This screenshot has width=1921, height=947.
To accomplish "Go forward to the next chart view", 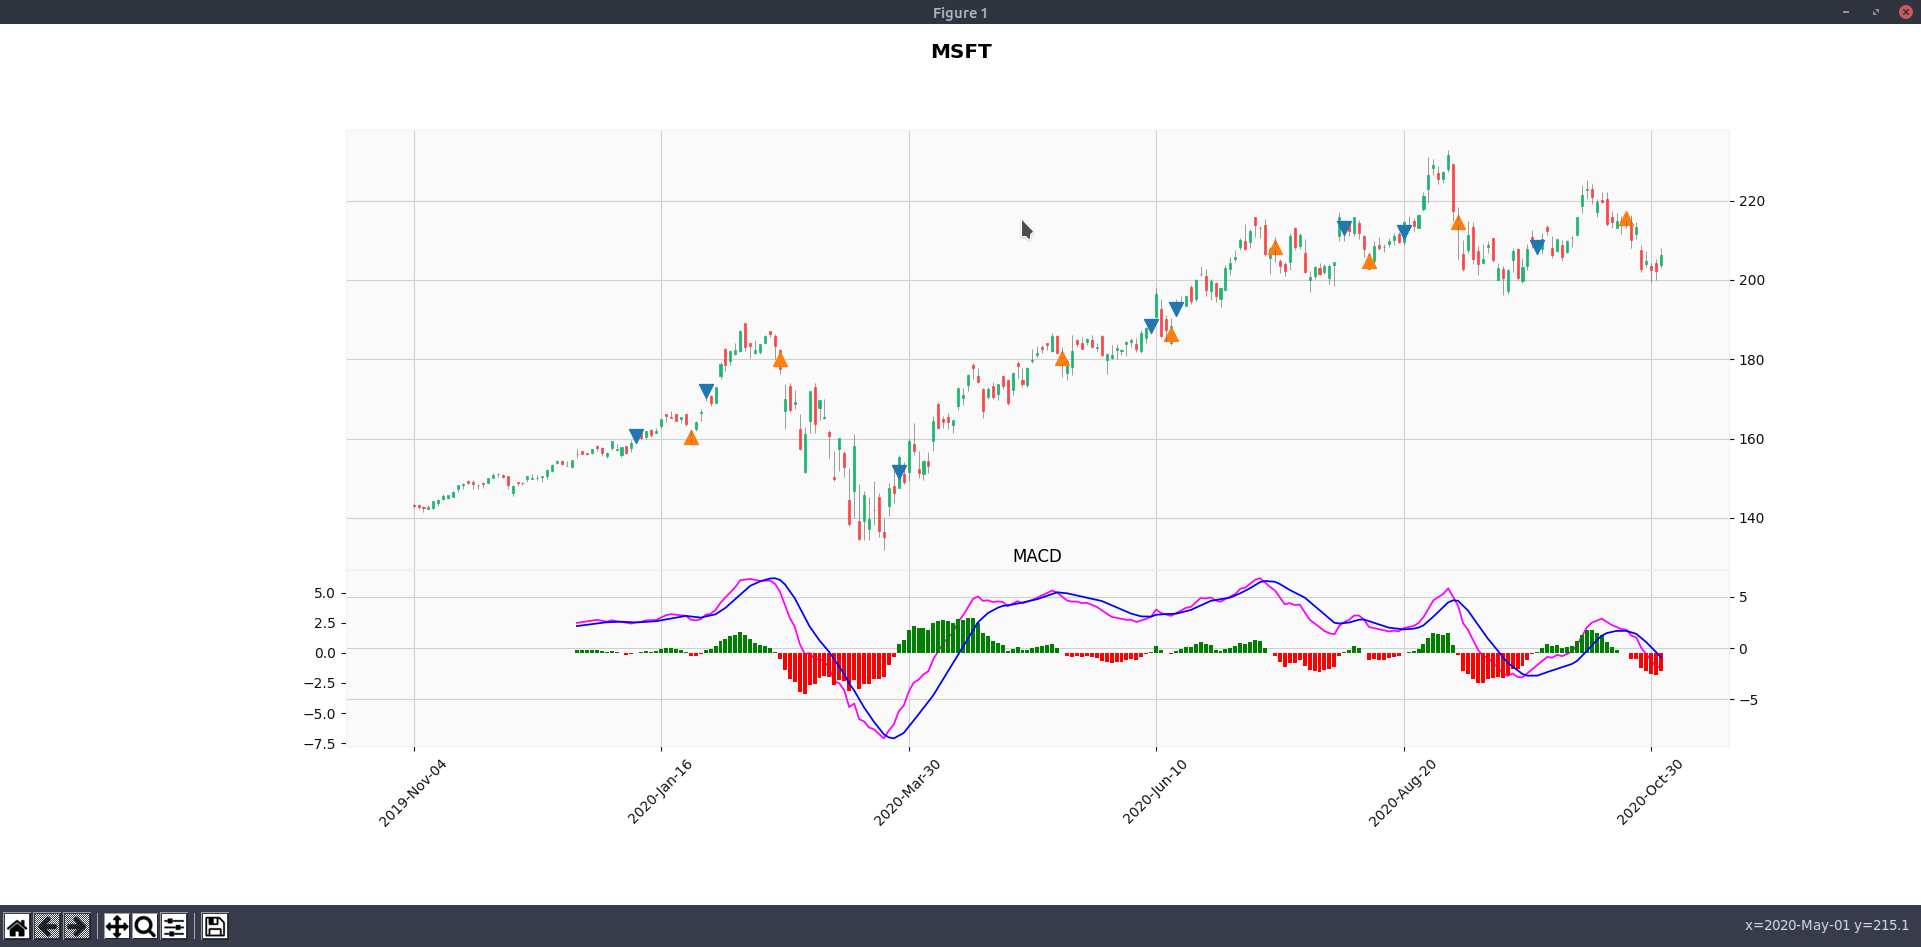I will tap(76, 926).
